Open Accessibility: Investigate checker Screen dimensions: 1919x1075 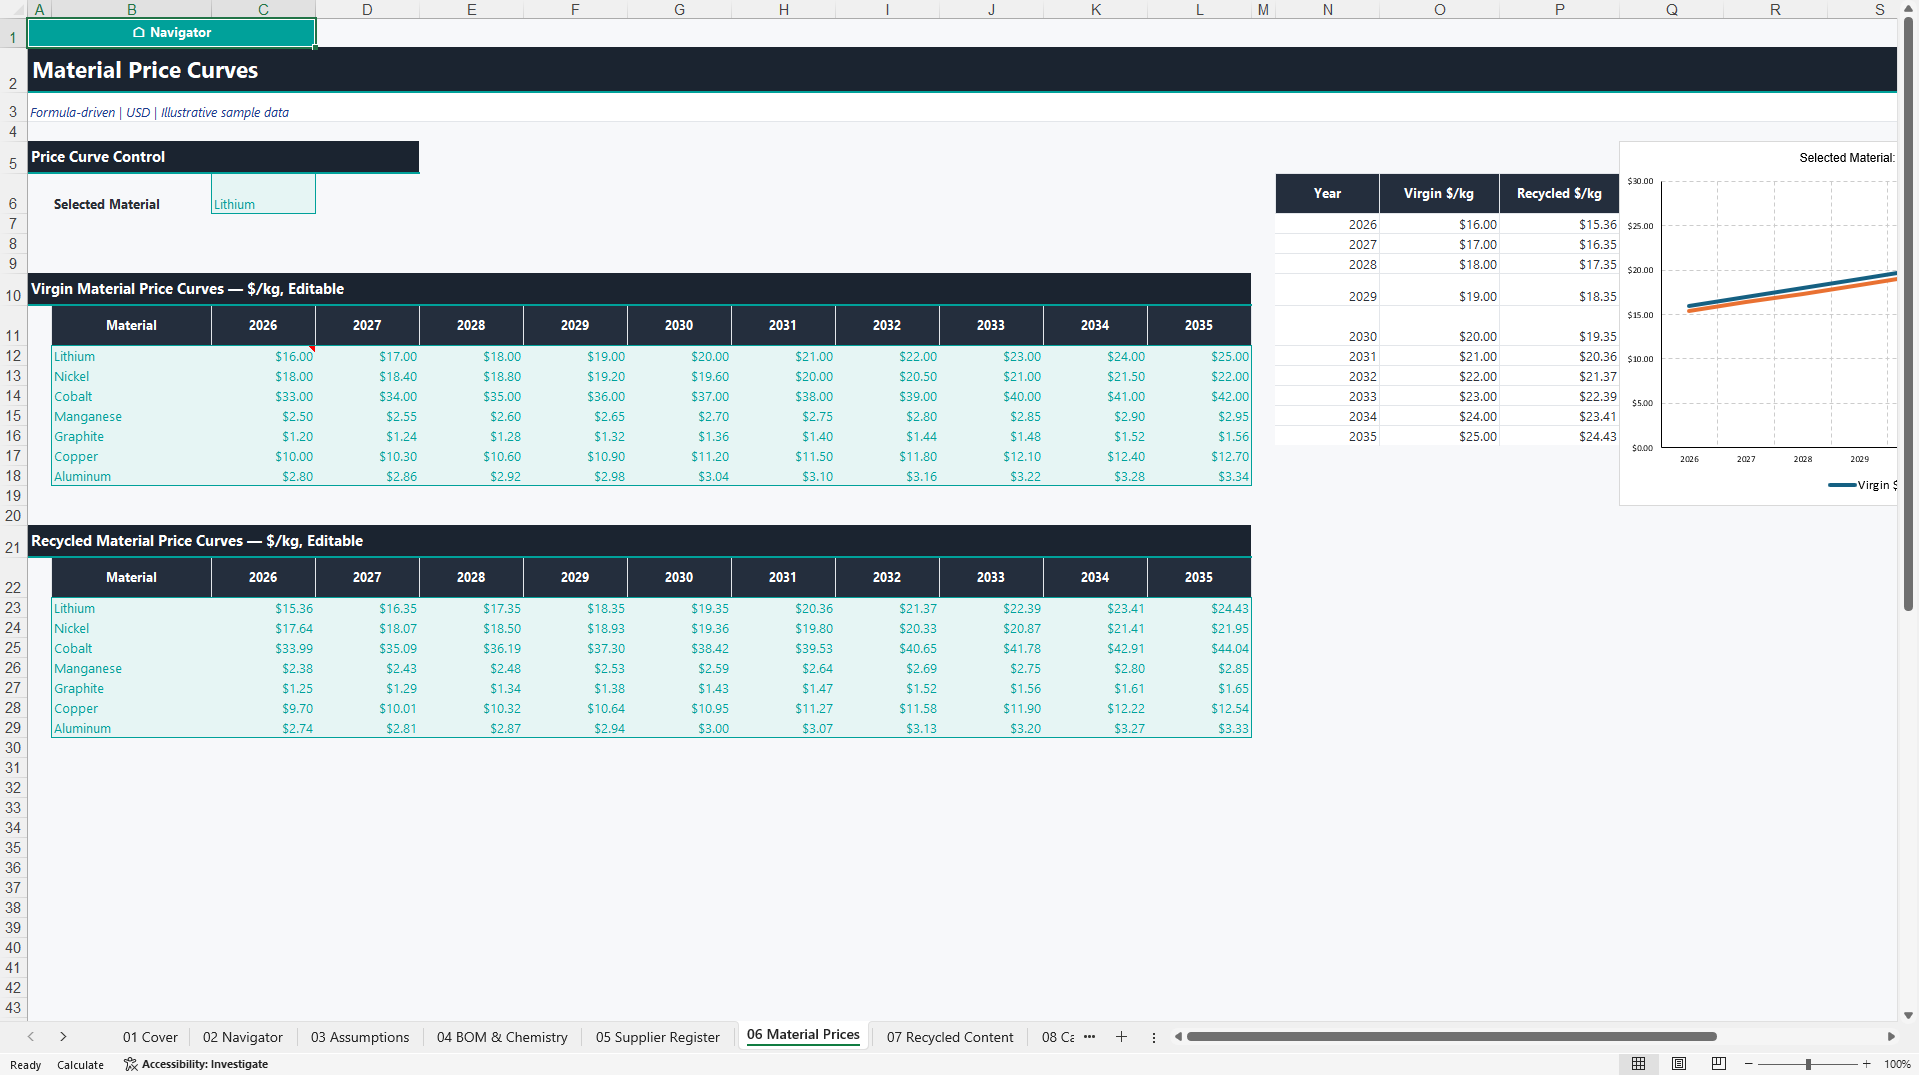tap(196, 1064)
